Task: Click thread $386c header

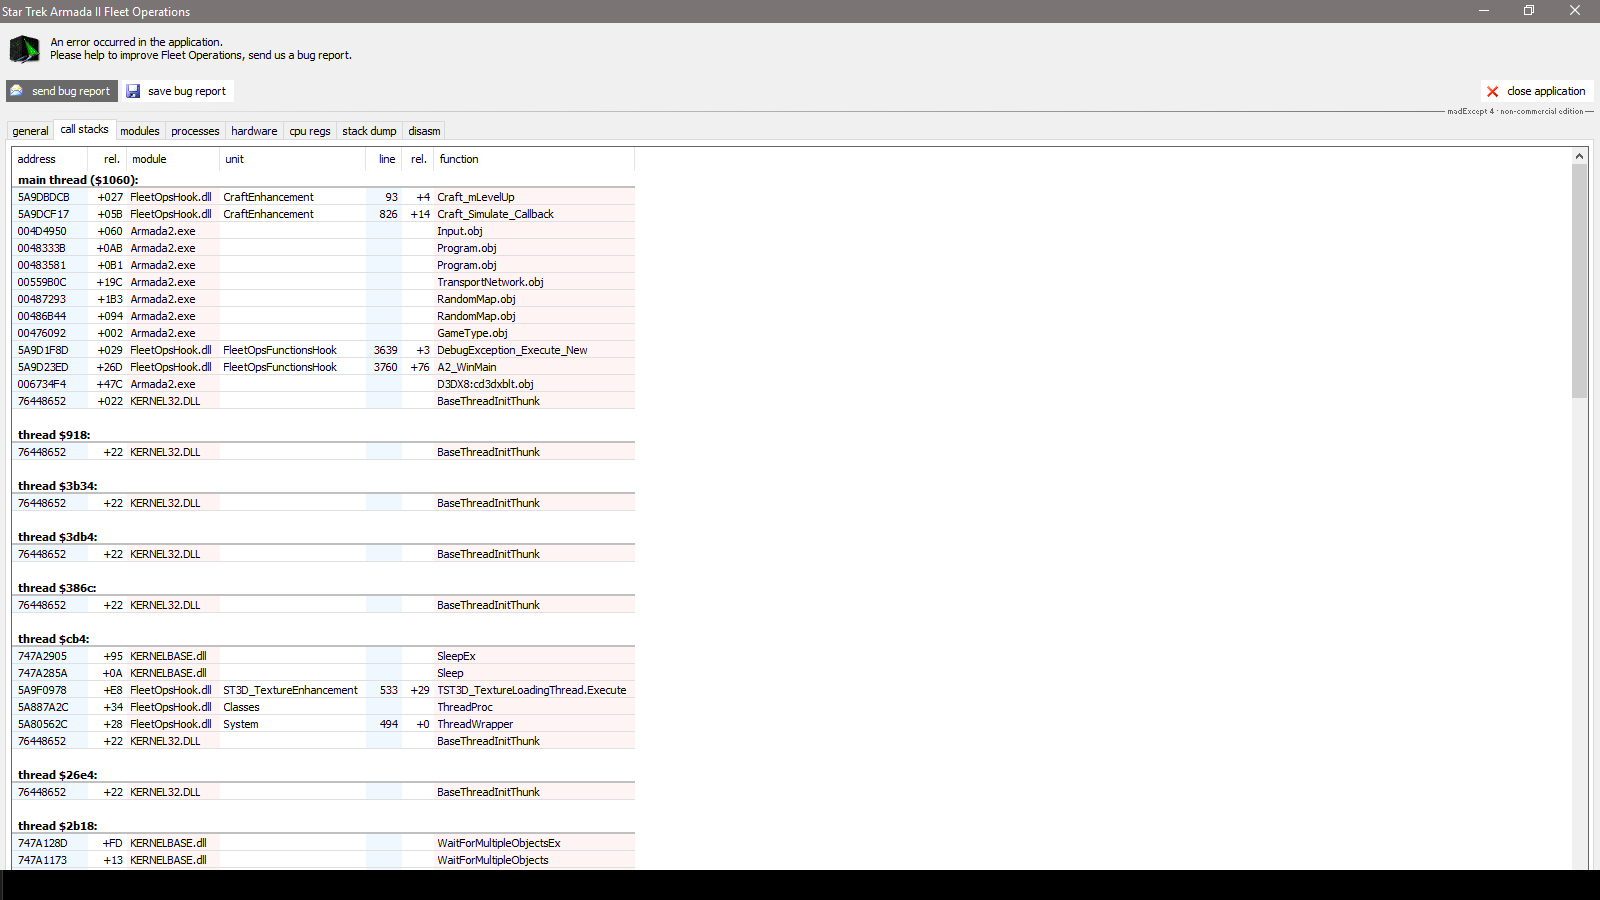Action: 57,588
